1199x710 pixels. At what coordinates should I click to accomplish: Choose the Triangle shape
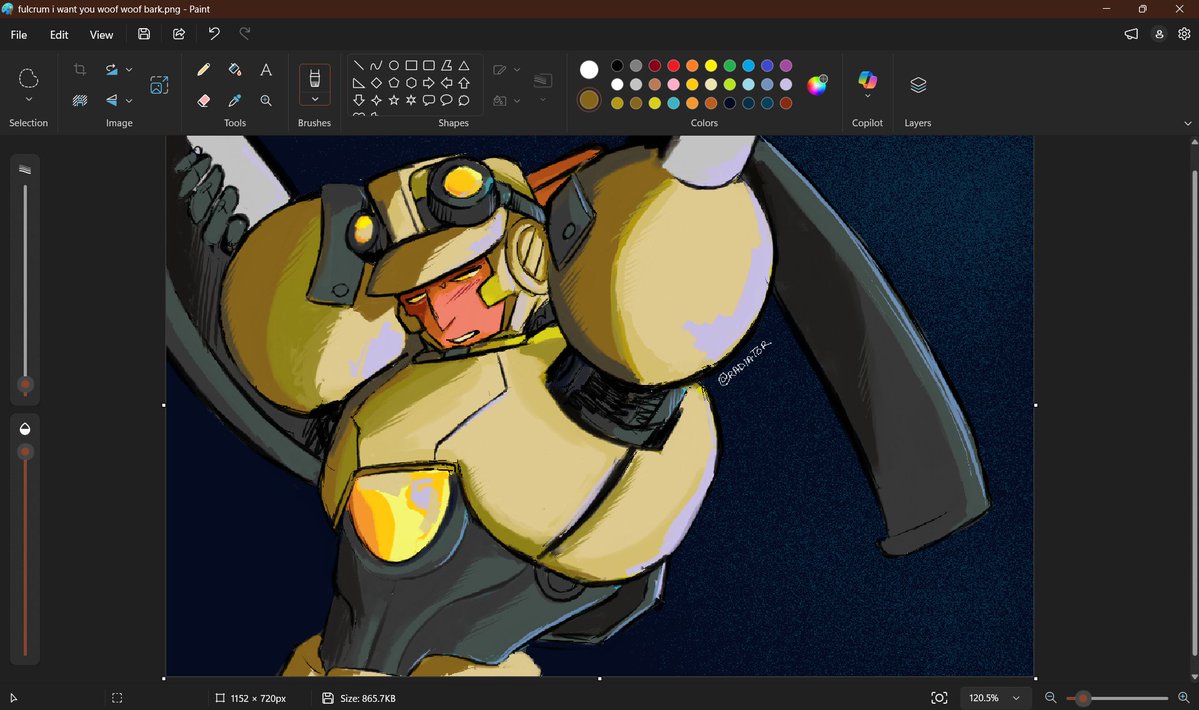463,66
